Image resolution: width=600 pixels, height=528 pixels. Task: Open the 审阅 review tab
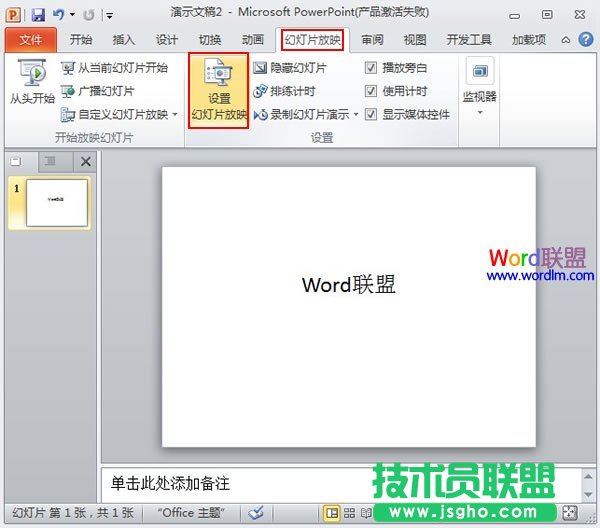click(372, 39)
